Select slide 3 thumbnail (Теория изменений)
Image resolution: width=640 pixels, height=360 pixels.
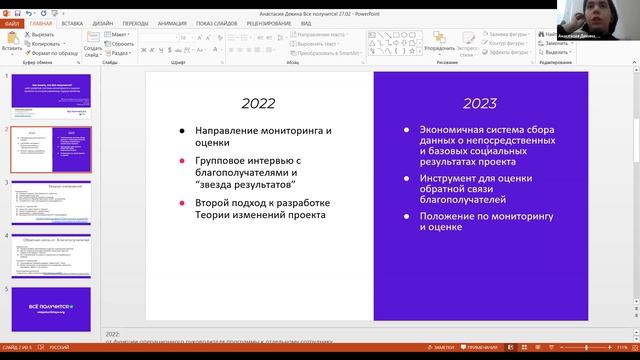point(51,203)
